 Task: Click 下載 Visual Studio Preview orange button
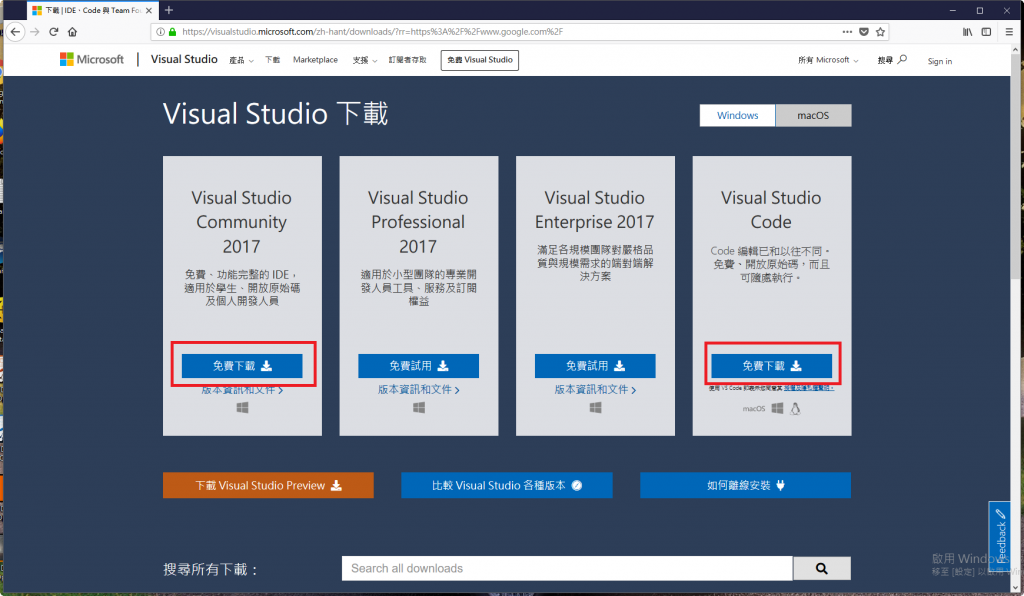(268, 485)
